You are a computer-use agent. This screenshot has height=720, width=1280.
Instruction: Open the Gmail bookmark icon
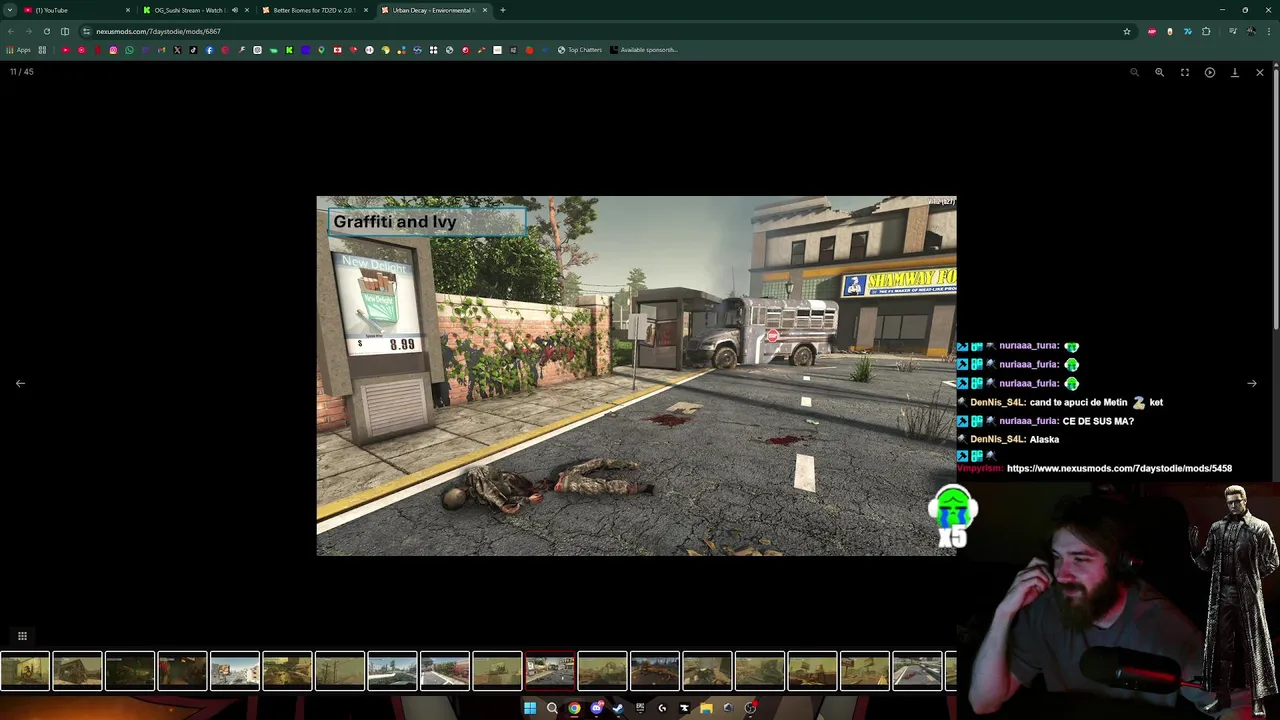(161, 50)
